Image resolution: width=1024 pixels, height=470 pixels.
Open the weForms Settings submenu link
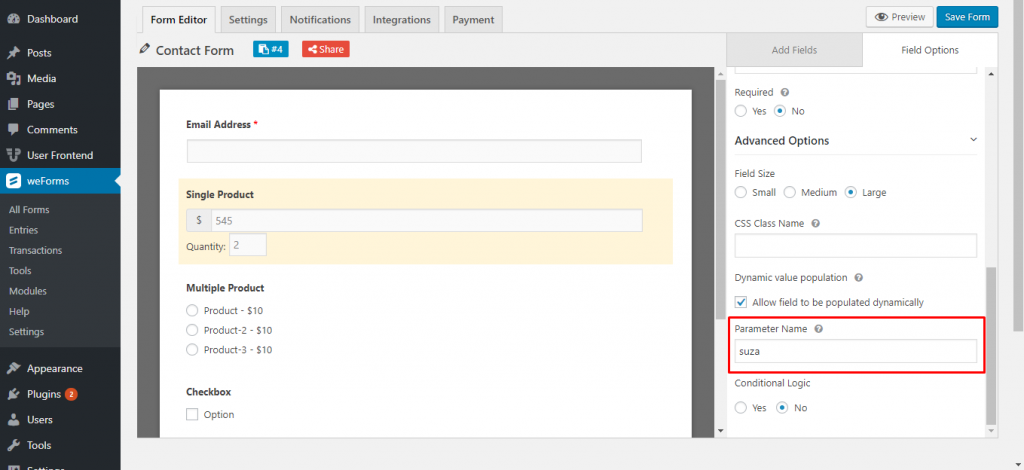pyautogui.click(x=27, y=332)
